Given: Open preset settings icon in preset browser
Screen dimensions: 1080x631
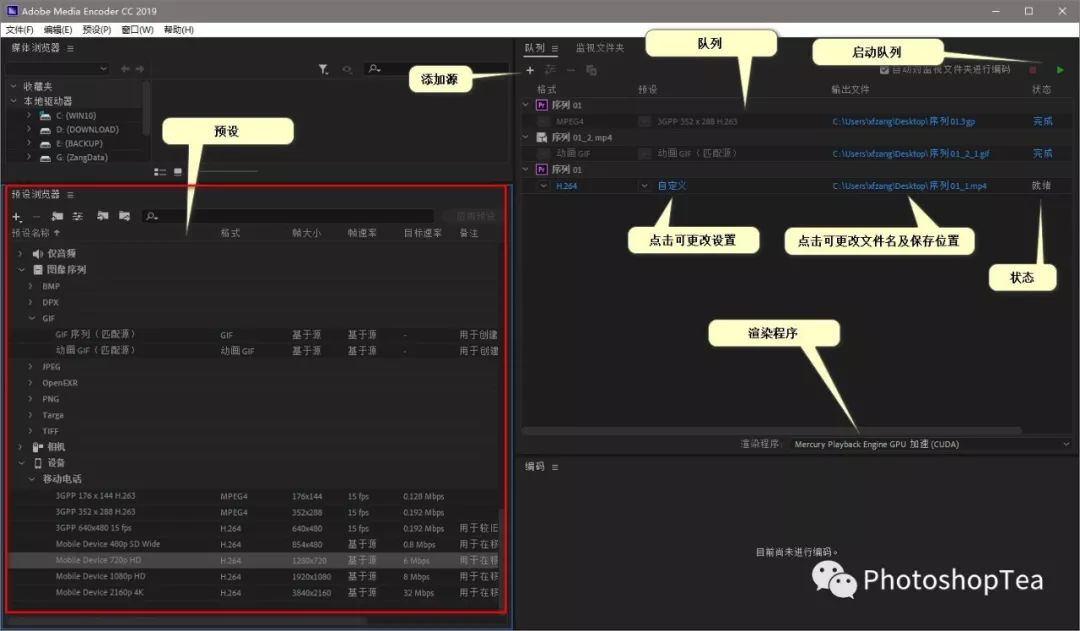Looking at the screenshot, I should pos(78,217).
